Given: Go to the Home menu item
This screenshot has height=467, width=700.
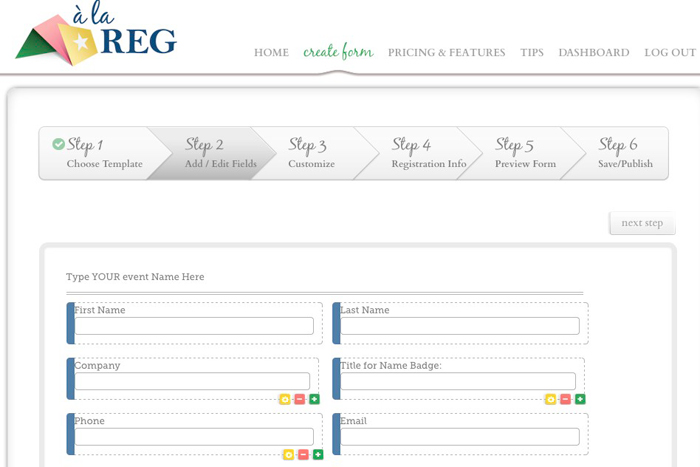Looking at the screenshot, I should pos(271,53).
